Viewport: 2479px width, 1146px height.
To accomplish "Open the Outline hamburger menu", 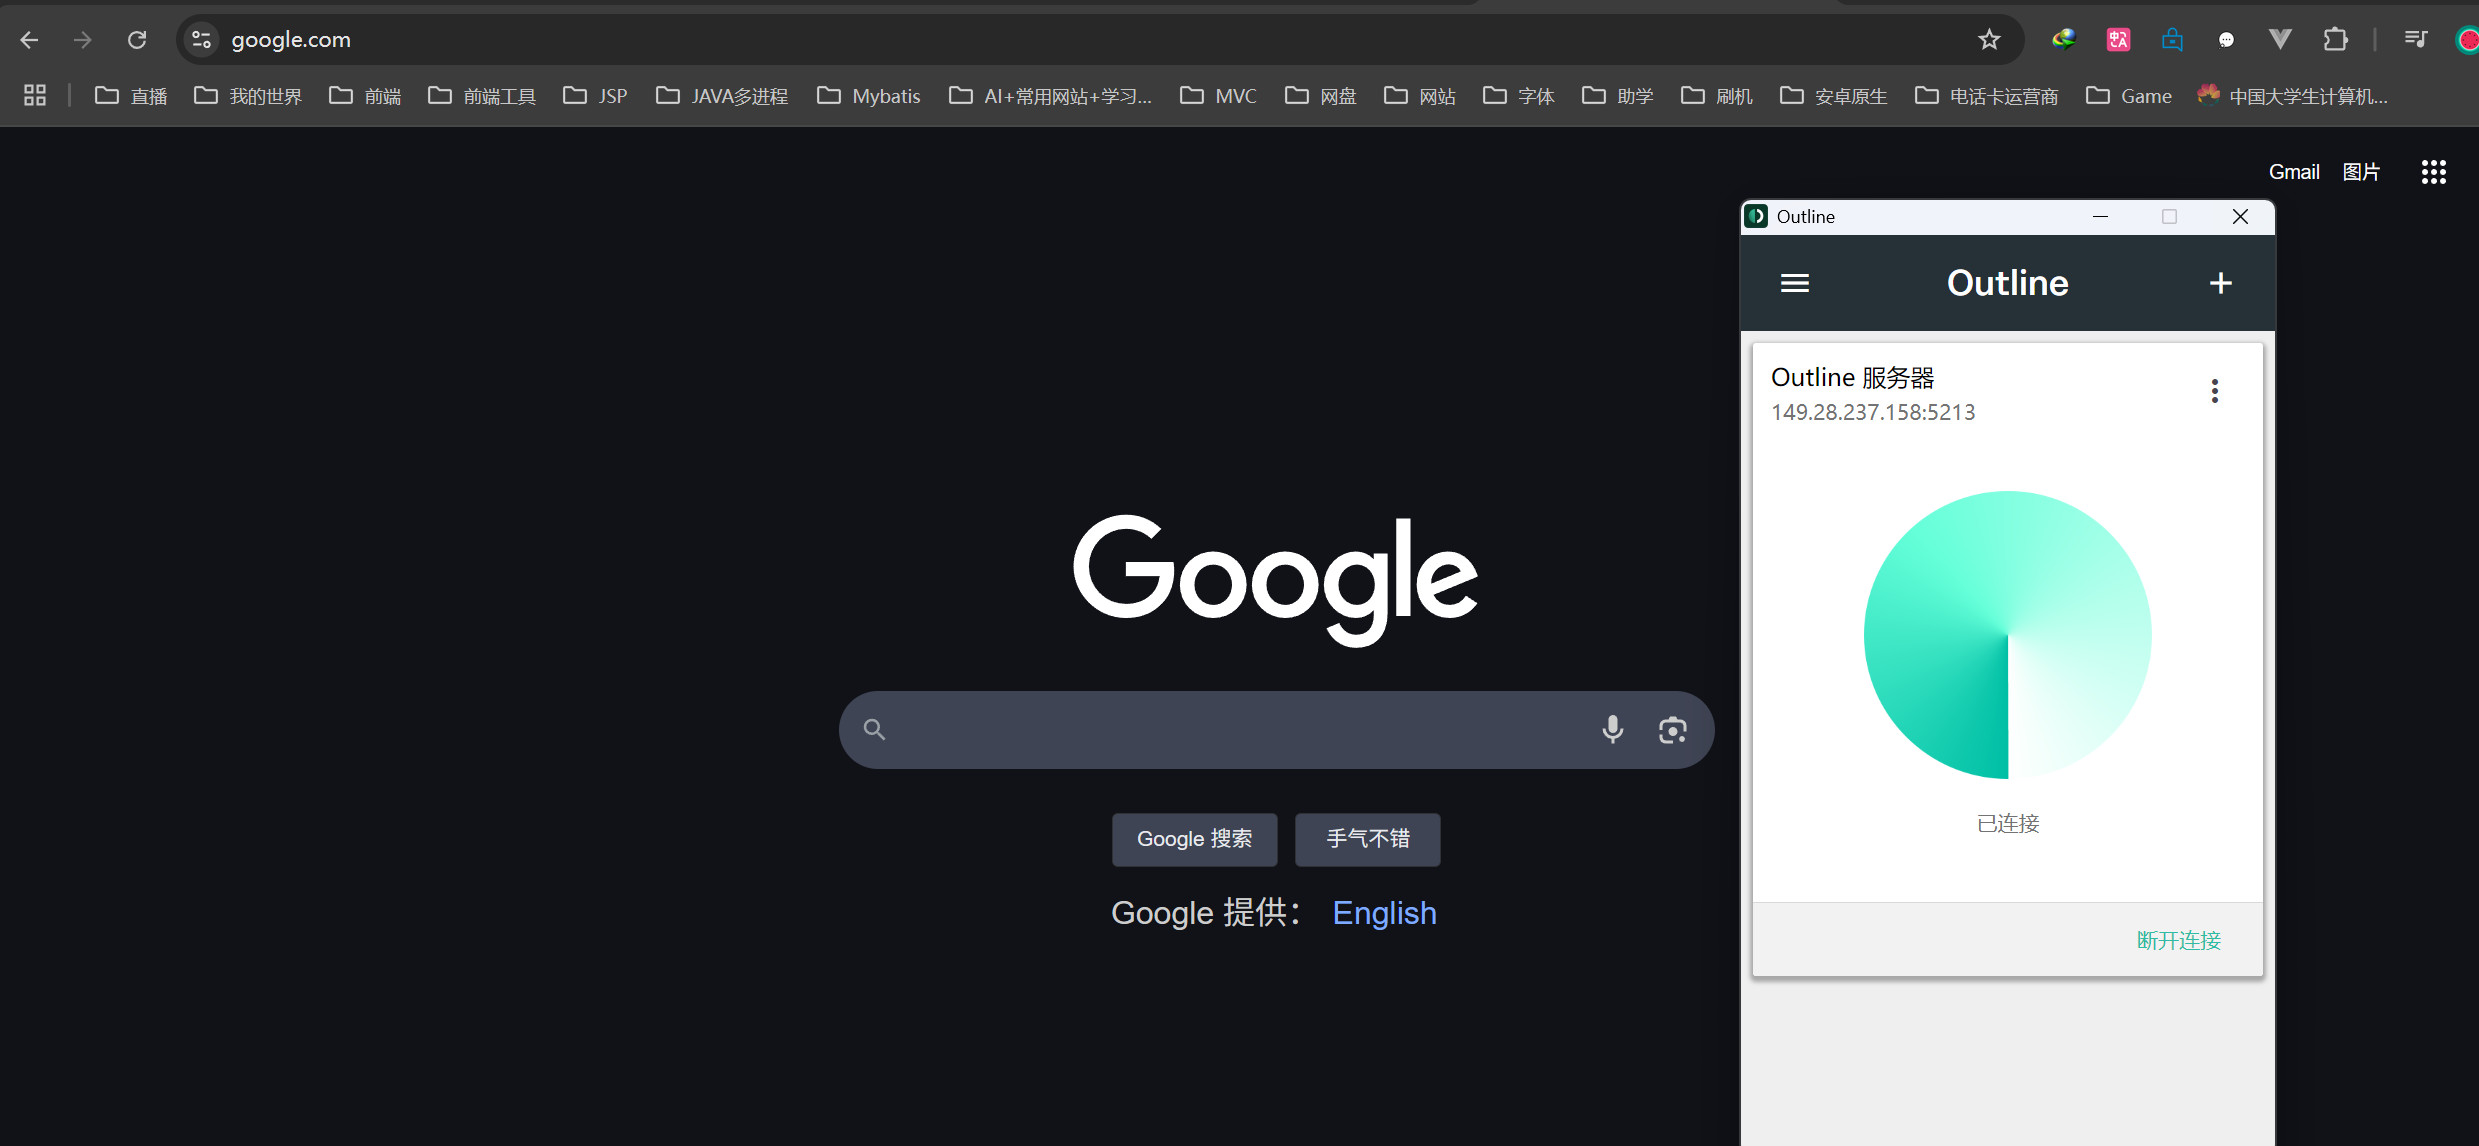I will [1795, 284].
